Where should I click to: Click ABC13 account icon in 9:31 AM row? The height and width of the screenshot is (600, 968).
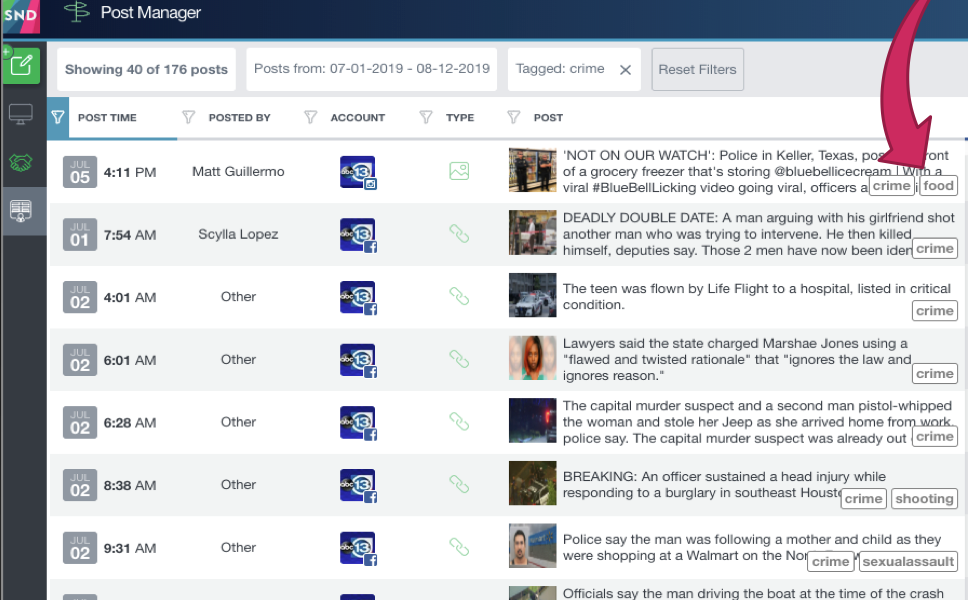358,548
